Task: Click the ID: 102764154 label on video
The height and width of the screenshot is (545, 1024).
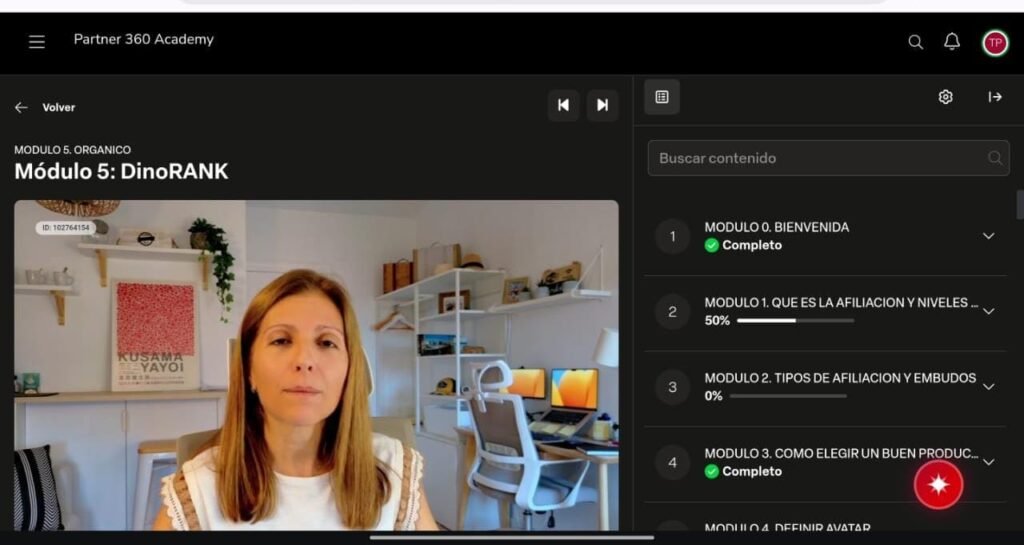Action: click(65, 228)
